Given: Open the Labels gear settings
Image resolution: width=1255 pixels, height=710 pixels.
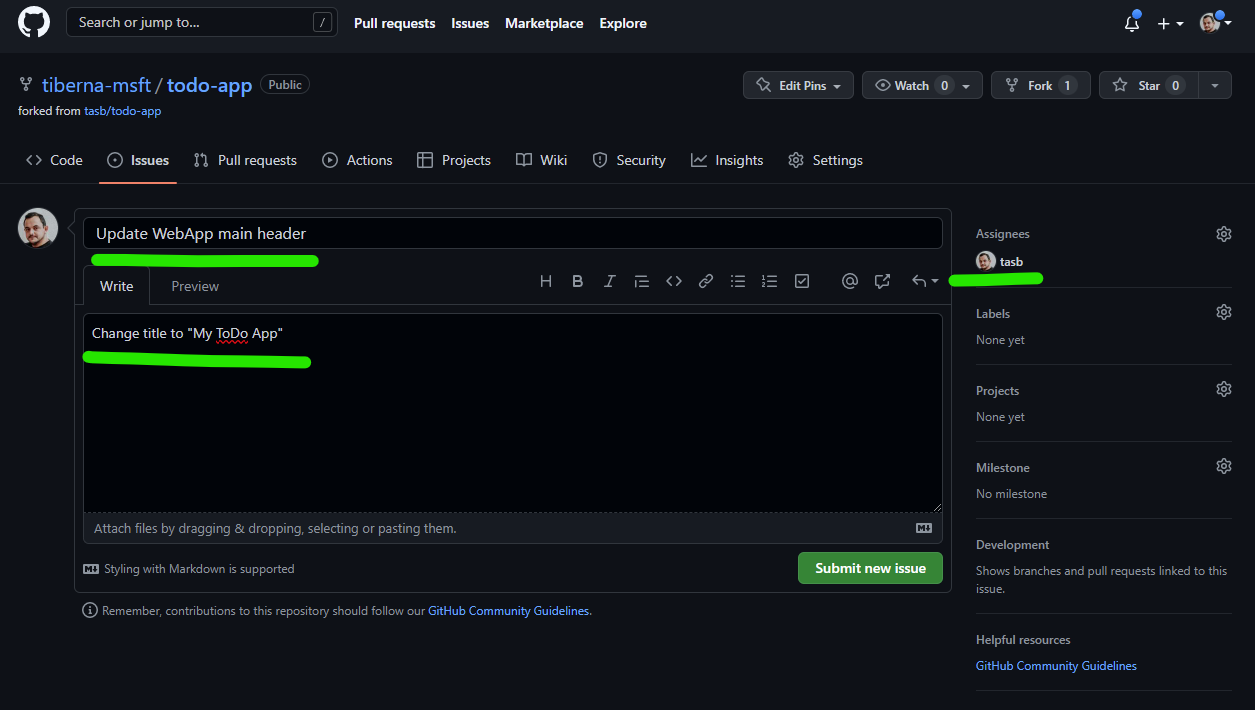Looking at the screenshot, I should [1223, 312].
